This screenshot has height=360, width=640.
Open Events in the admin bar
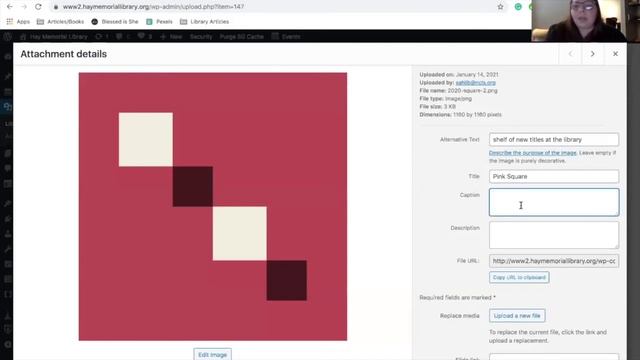287,37
